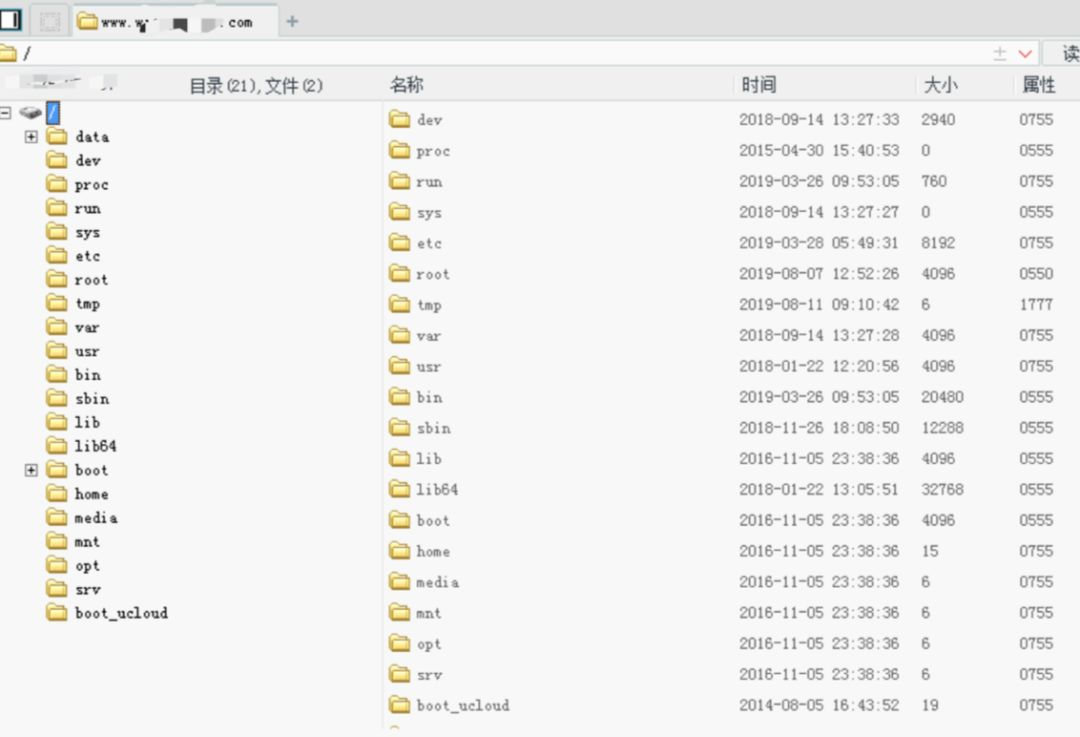Viewport: 1080px width, 737px height.
Task: Sort files by 大小 column header
Action: coord(940,85)
